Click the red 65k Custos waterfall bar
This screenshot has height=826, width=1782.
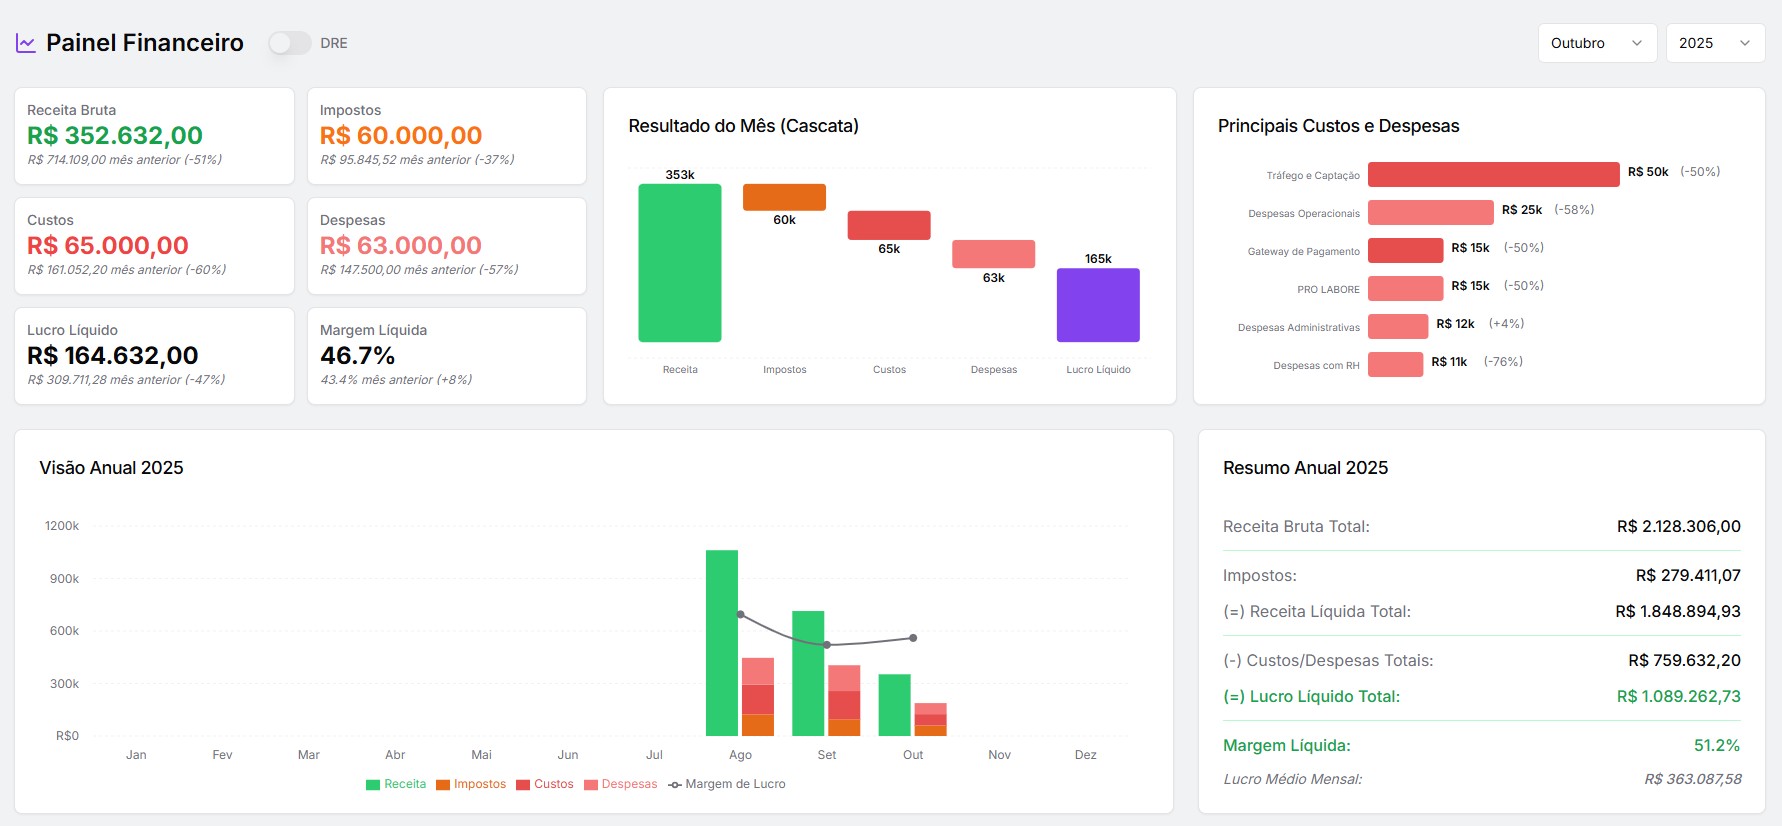889,225
